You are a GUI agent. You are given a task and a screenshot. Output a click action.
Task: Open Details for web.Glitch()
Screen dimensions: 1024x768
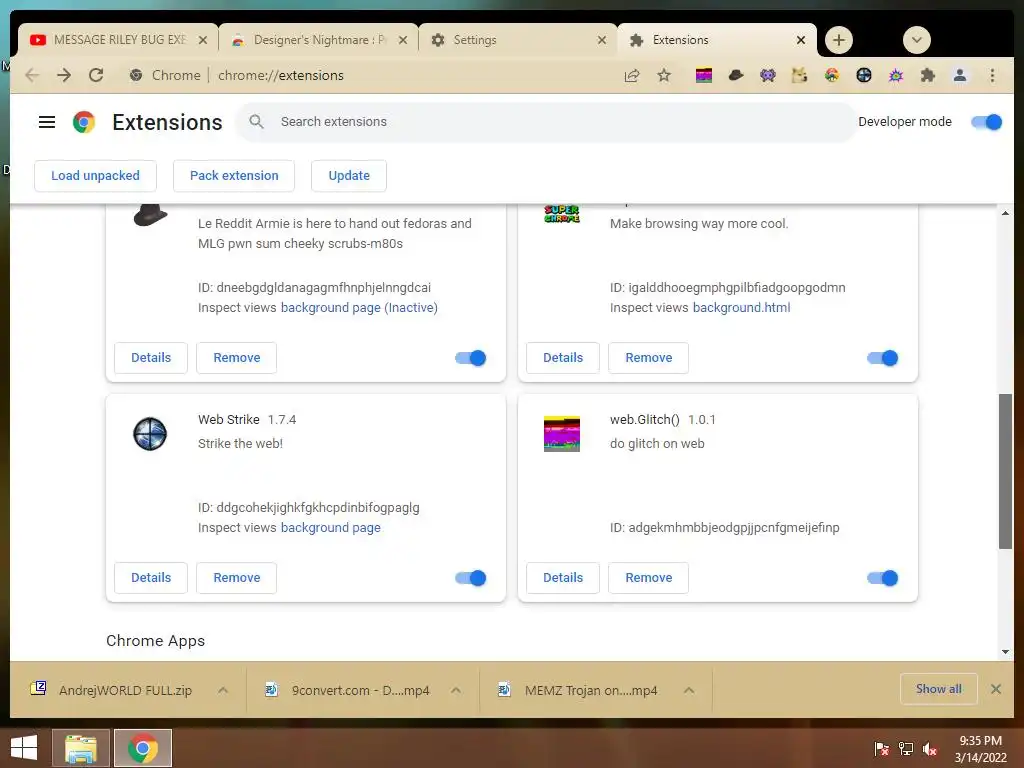pos(563,578)
